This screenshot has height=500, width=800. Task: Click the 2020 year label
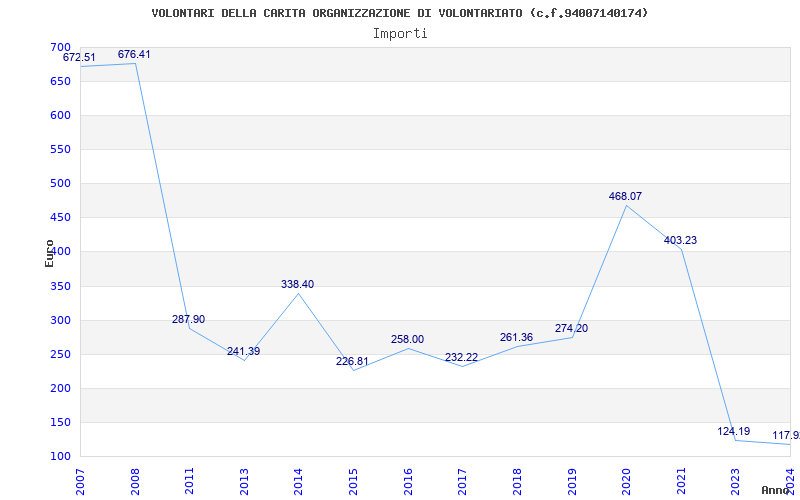point(626,482)
